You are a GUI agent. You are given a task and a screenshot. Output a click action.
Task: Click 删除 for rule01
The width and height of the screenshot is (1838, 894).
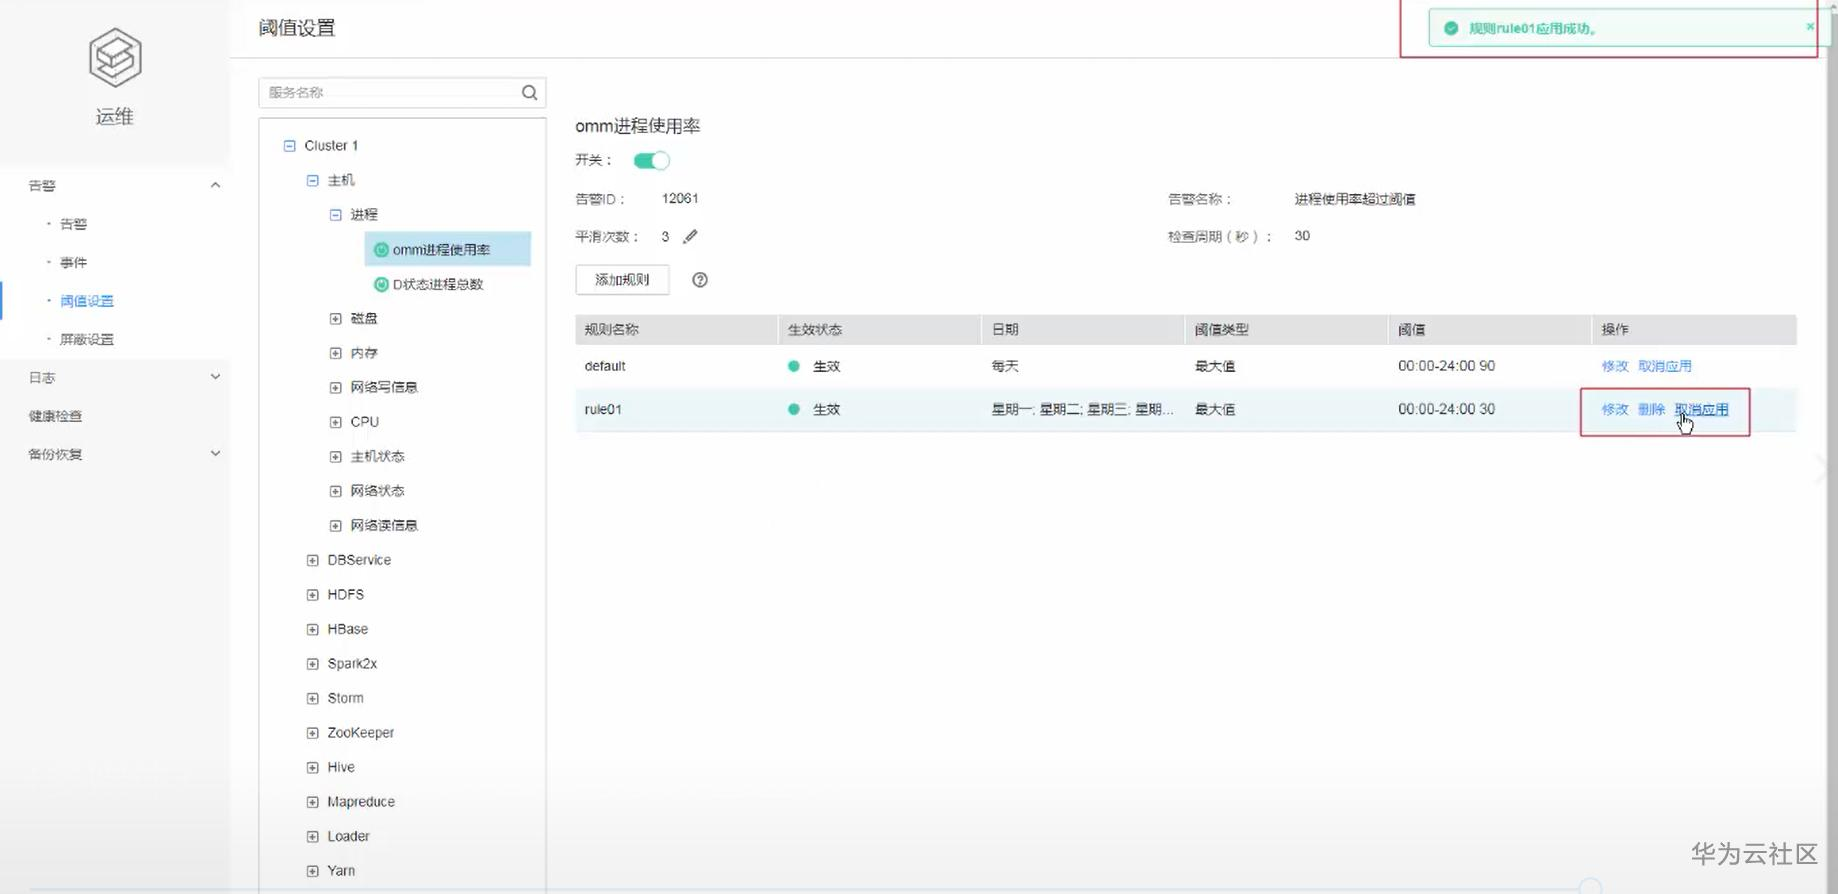[1651, 409]
